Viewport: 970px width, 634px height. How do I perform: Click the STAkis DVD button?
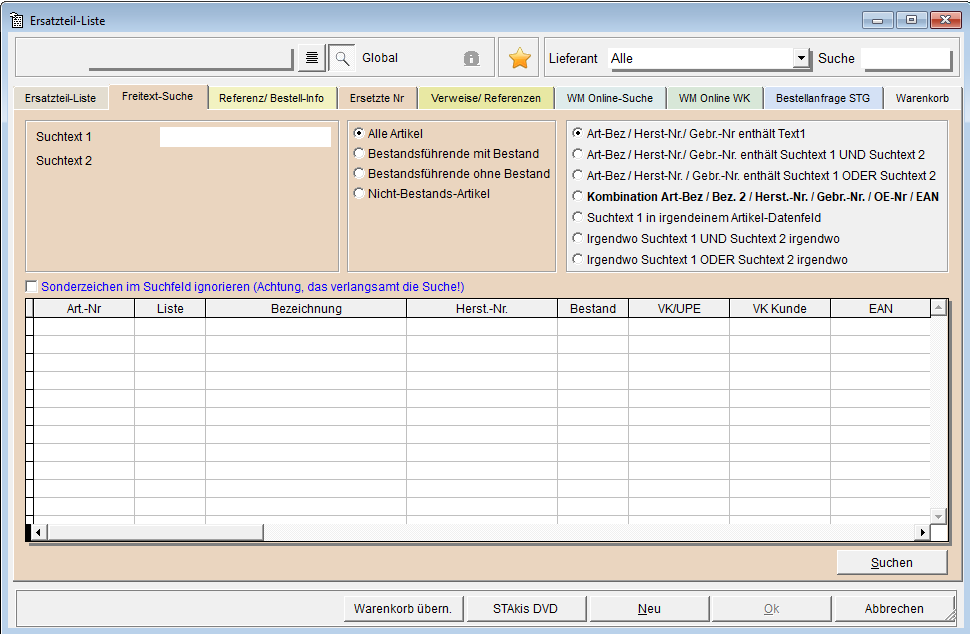point(525,609)
